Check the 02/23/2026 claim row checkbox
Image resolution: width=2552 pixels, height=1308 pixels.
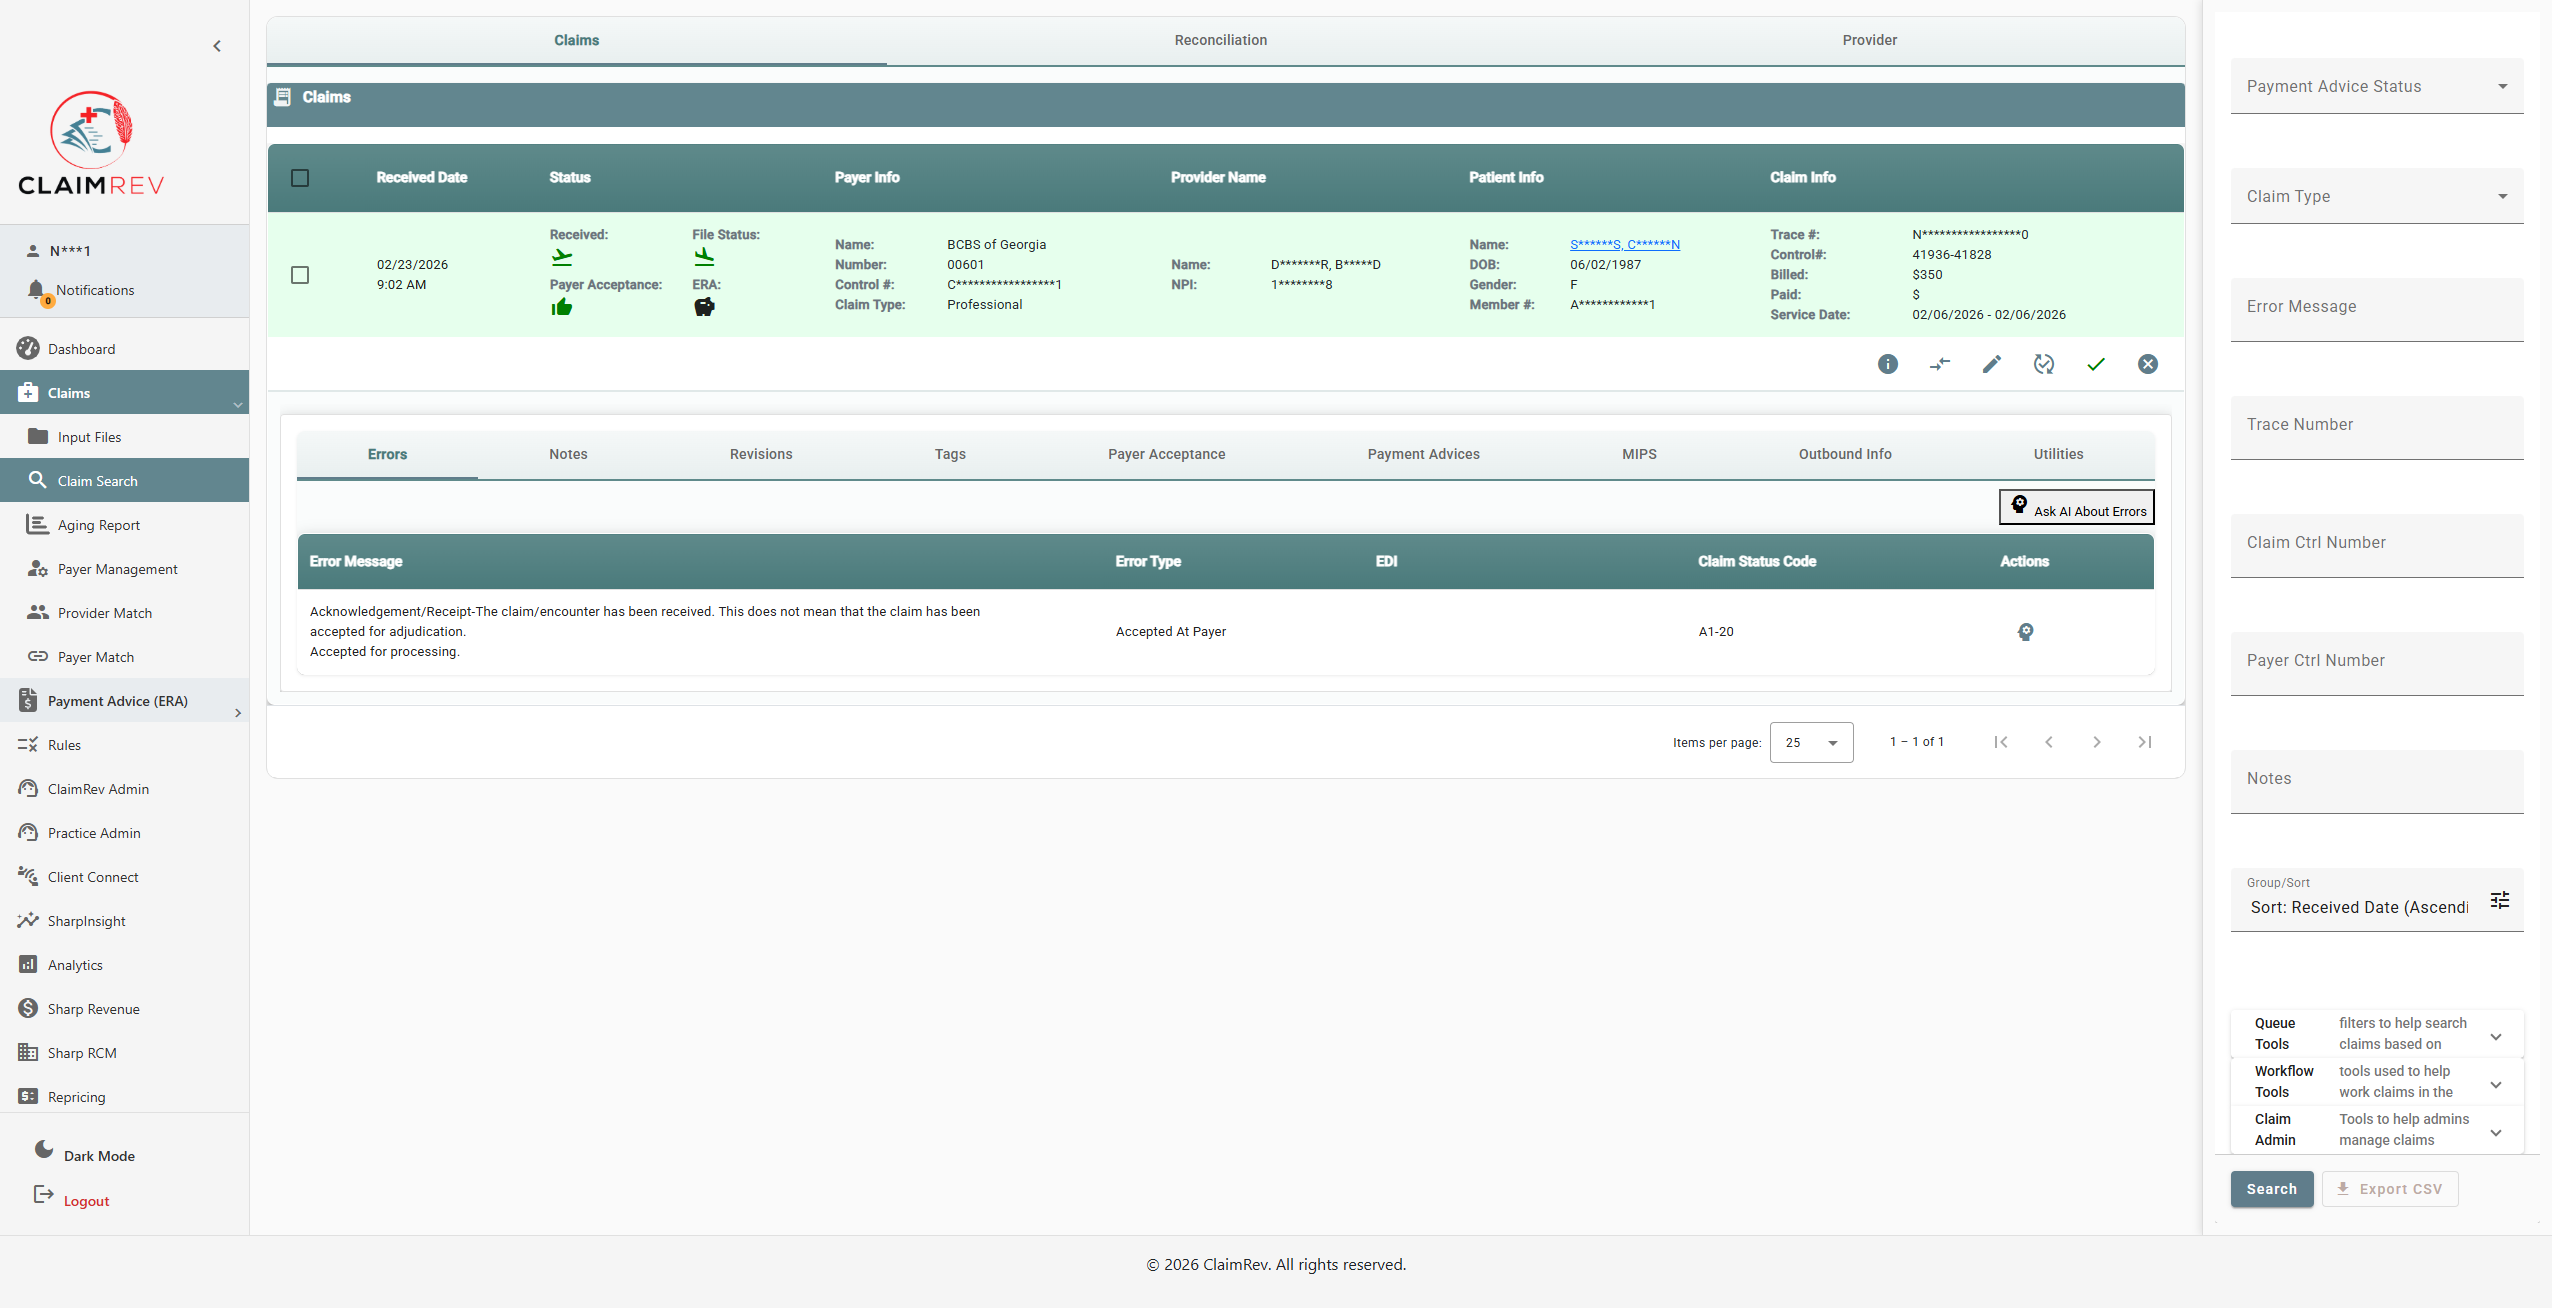300,275
